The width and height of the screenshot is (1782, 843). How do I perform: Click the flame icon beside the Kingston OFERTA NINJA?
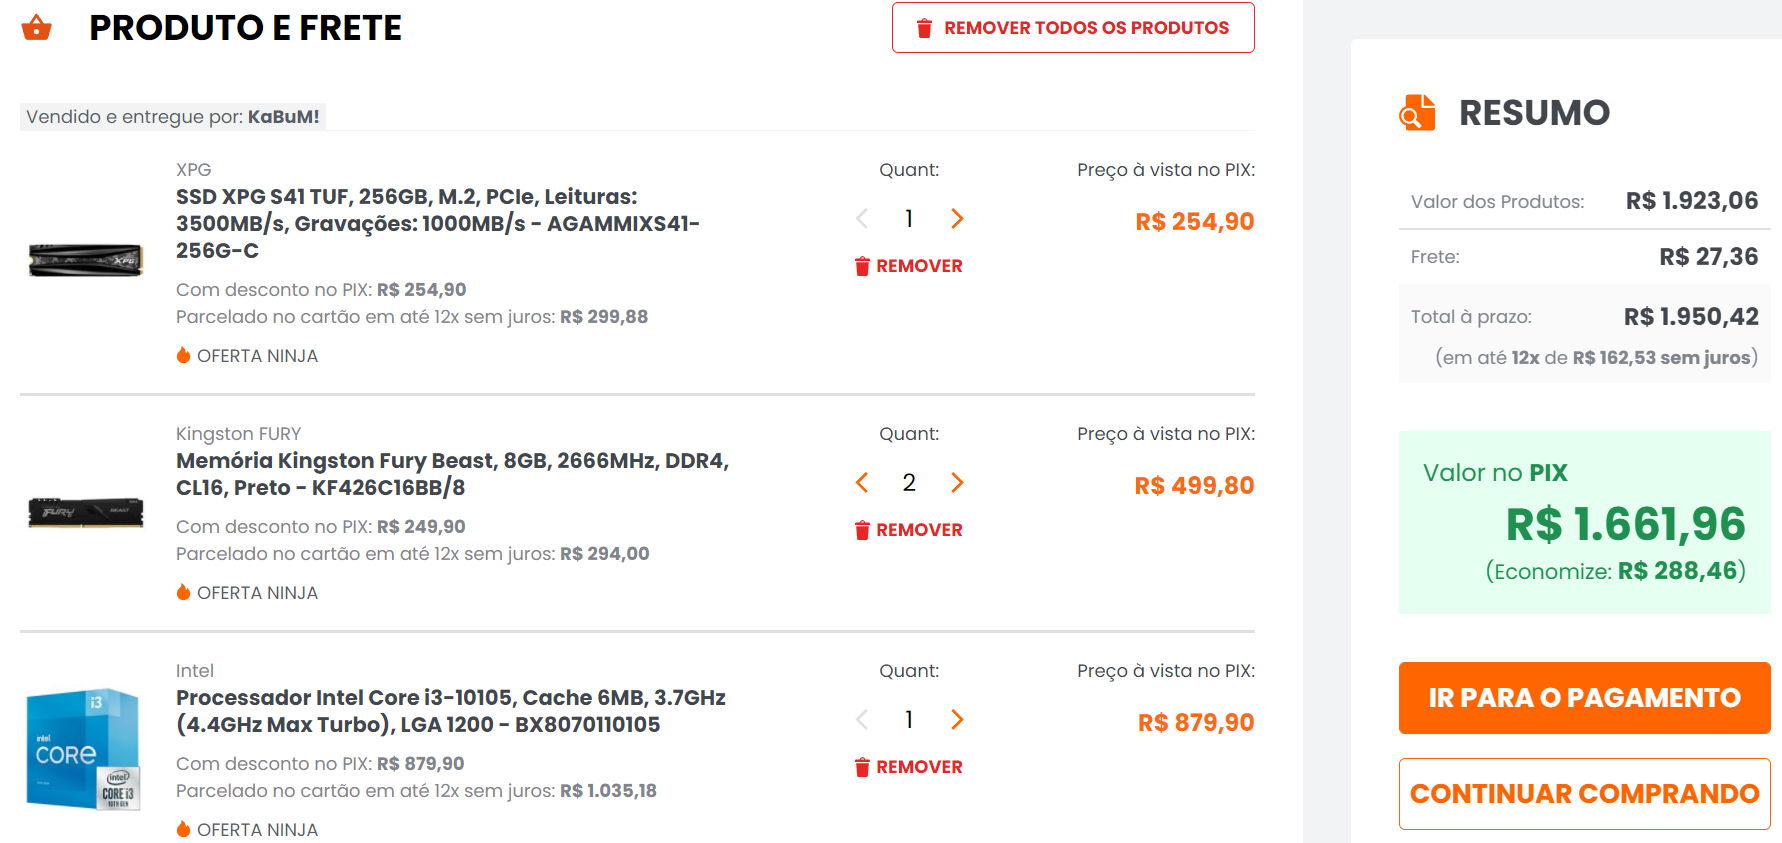tap(183, 592)
